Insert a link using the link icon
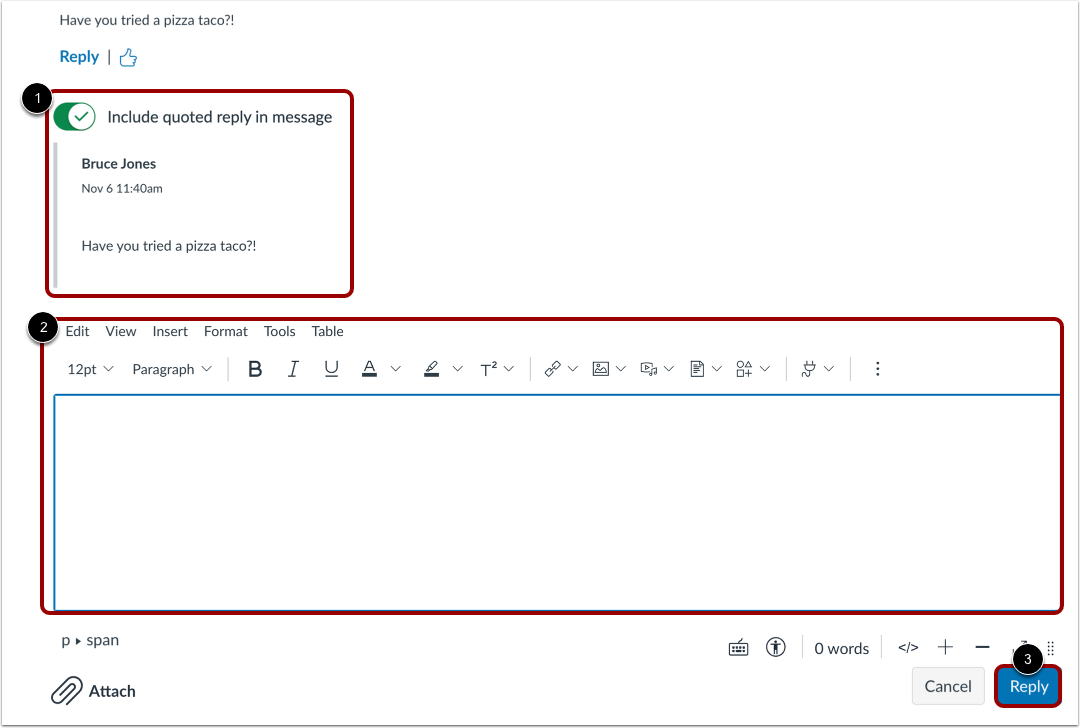The height and width of the screenshot is (728, 1080). [553, 368]
